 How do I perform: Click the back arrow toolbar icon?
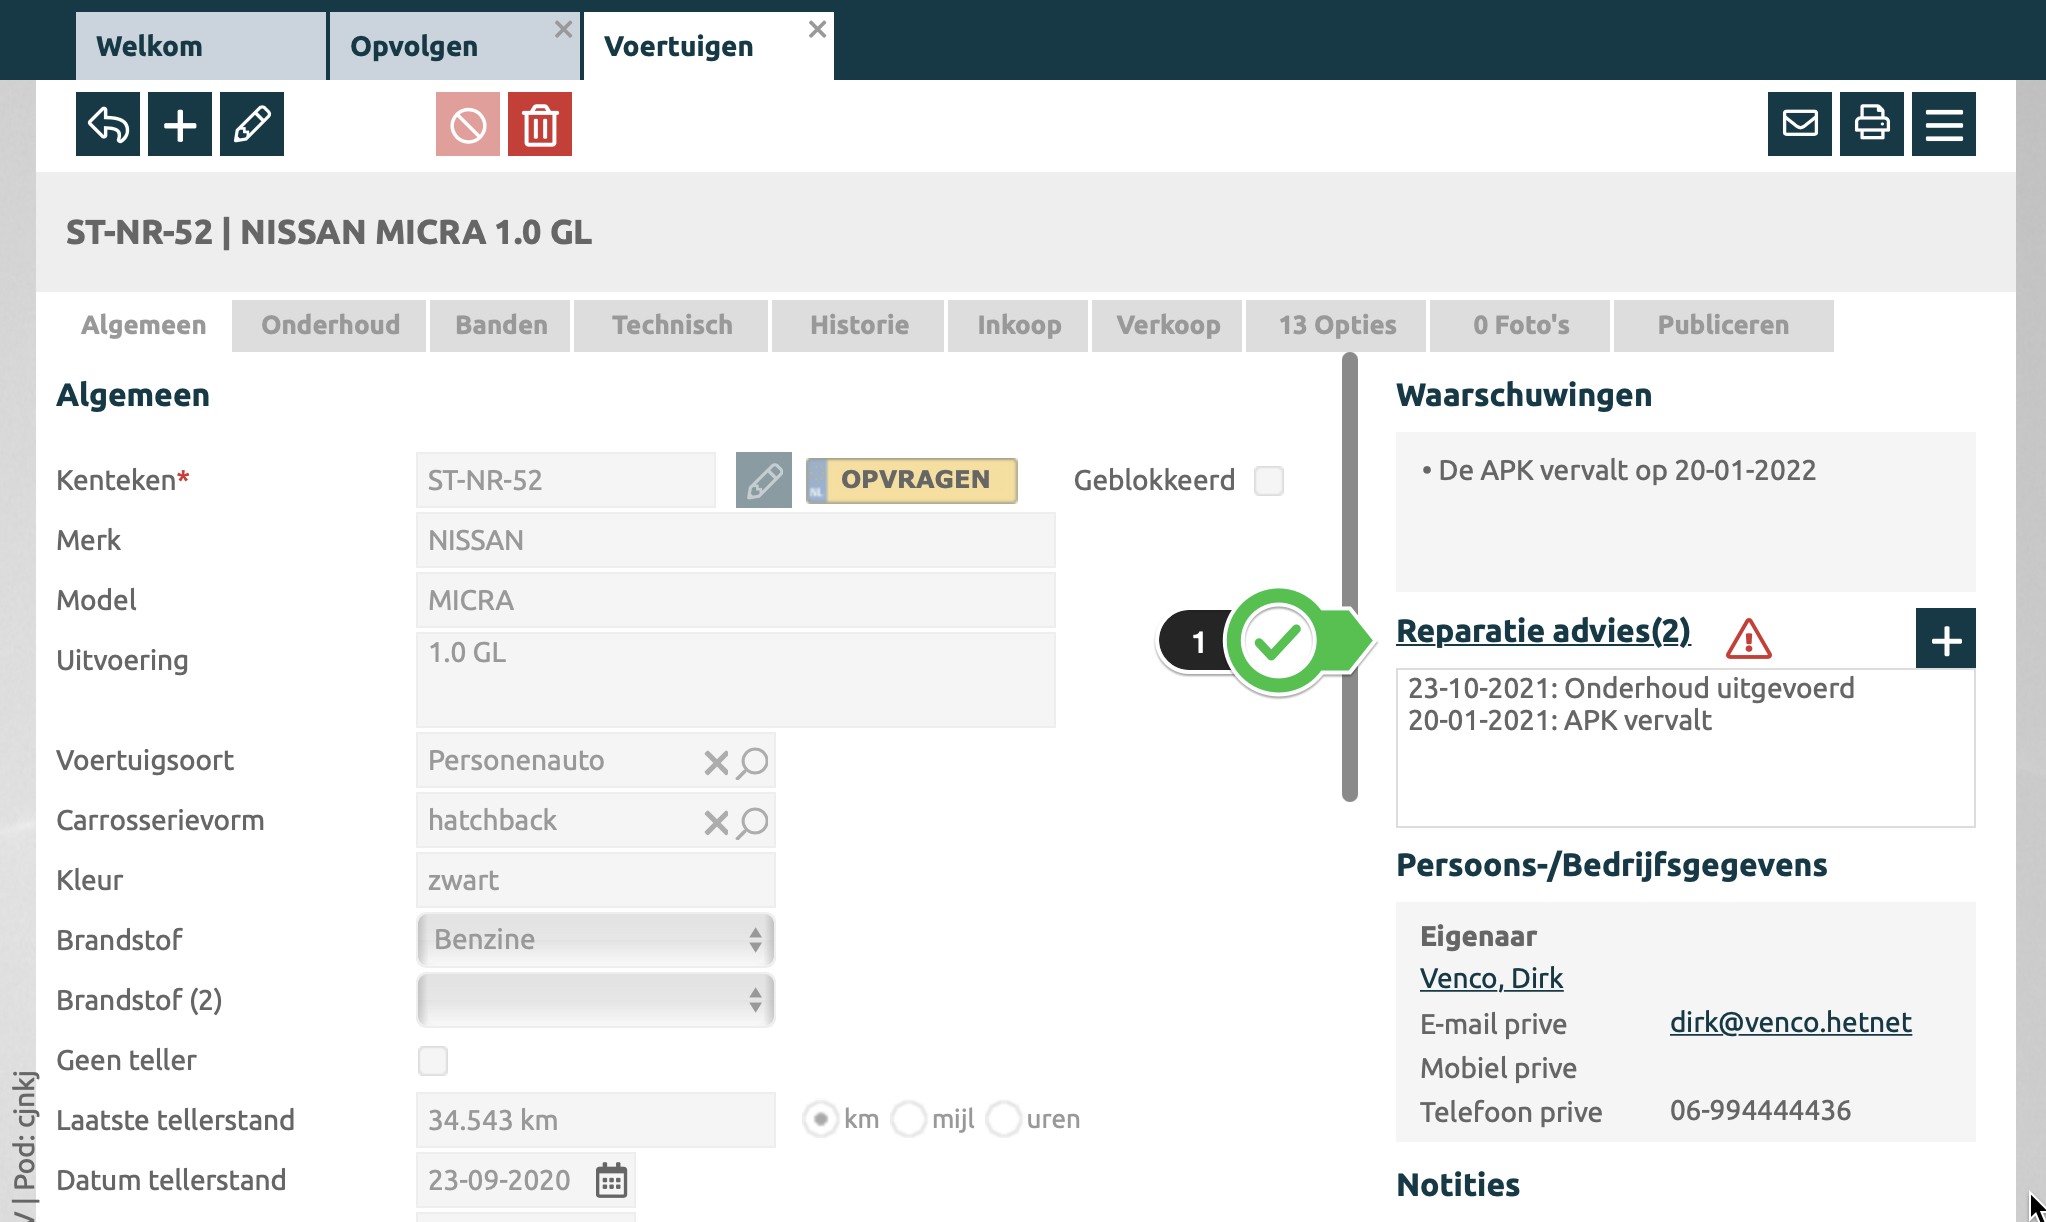pyautogui.click(x=108, y=125)
